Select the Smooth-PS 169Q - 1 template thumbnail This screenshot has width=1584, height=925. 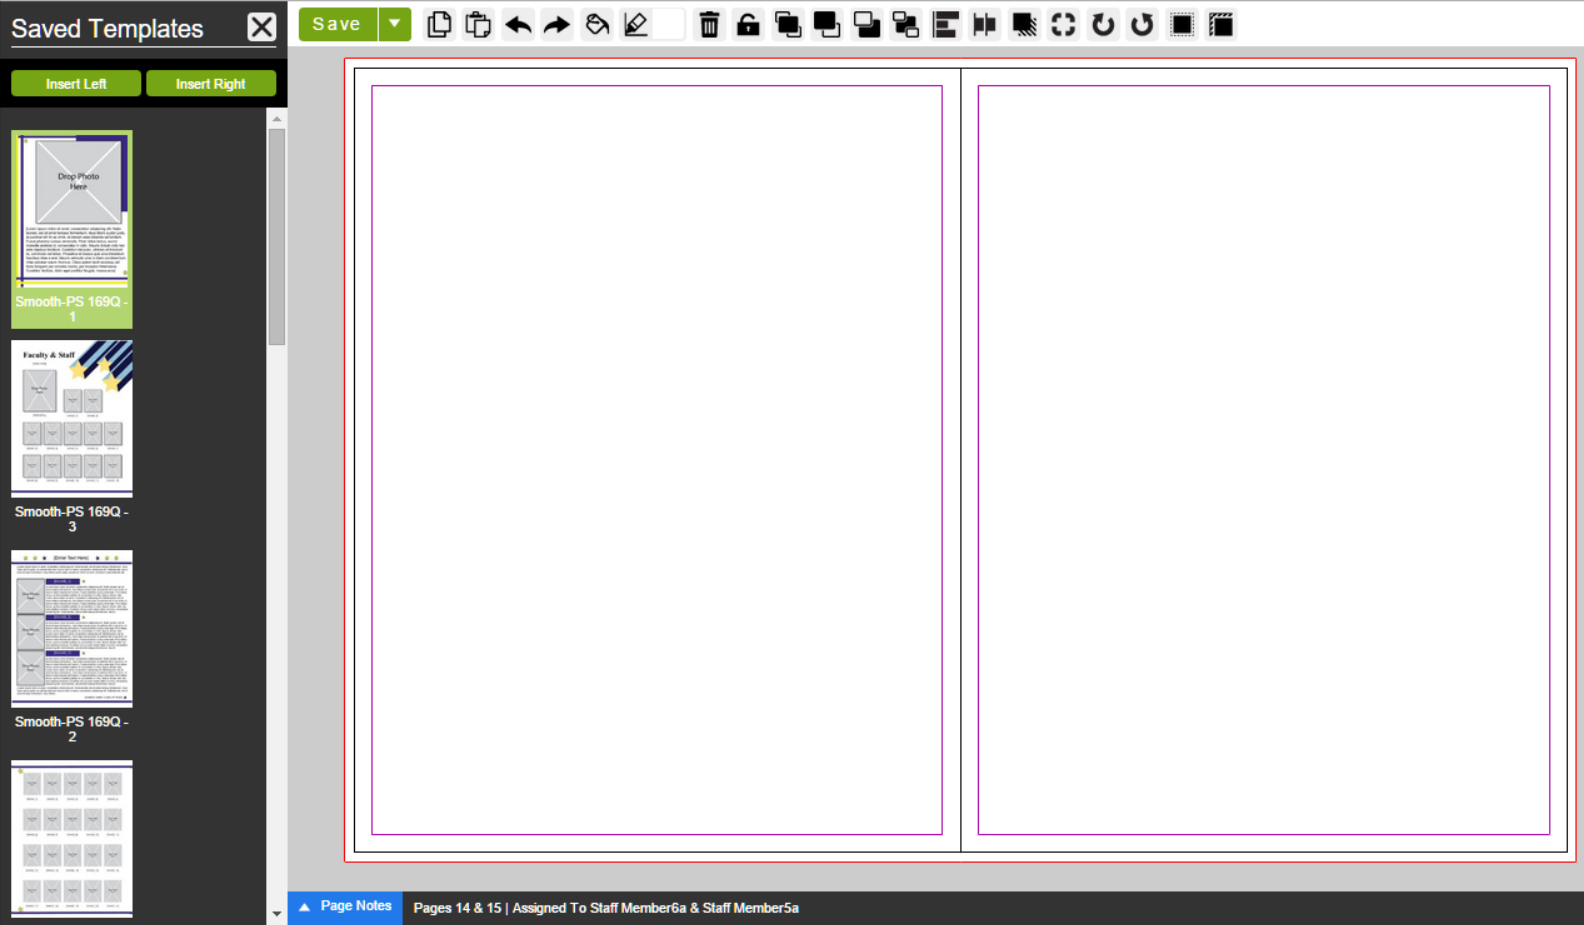72,229
